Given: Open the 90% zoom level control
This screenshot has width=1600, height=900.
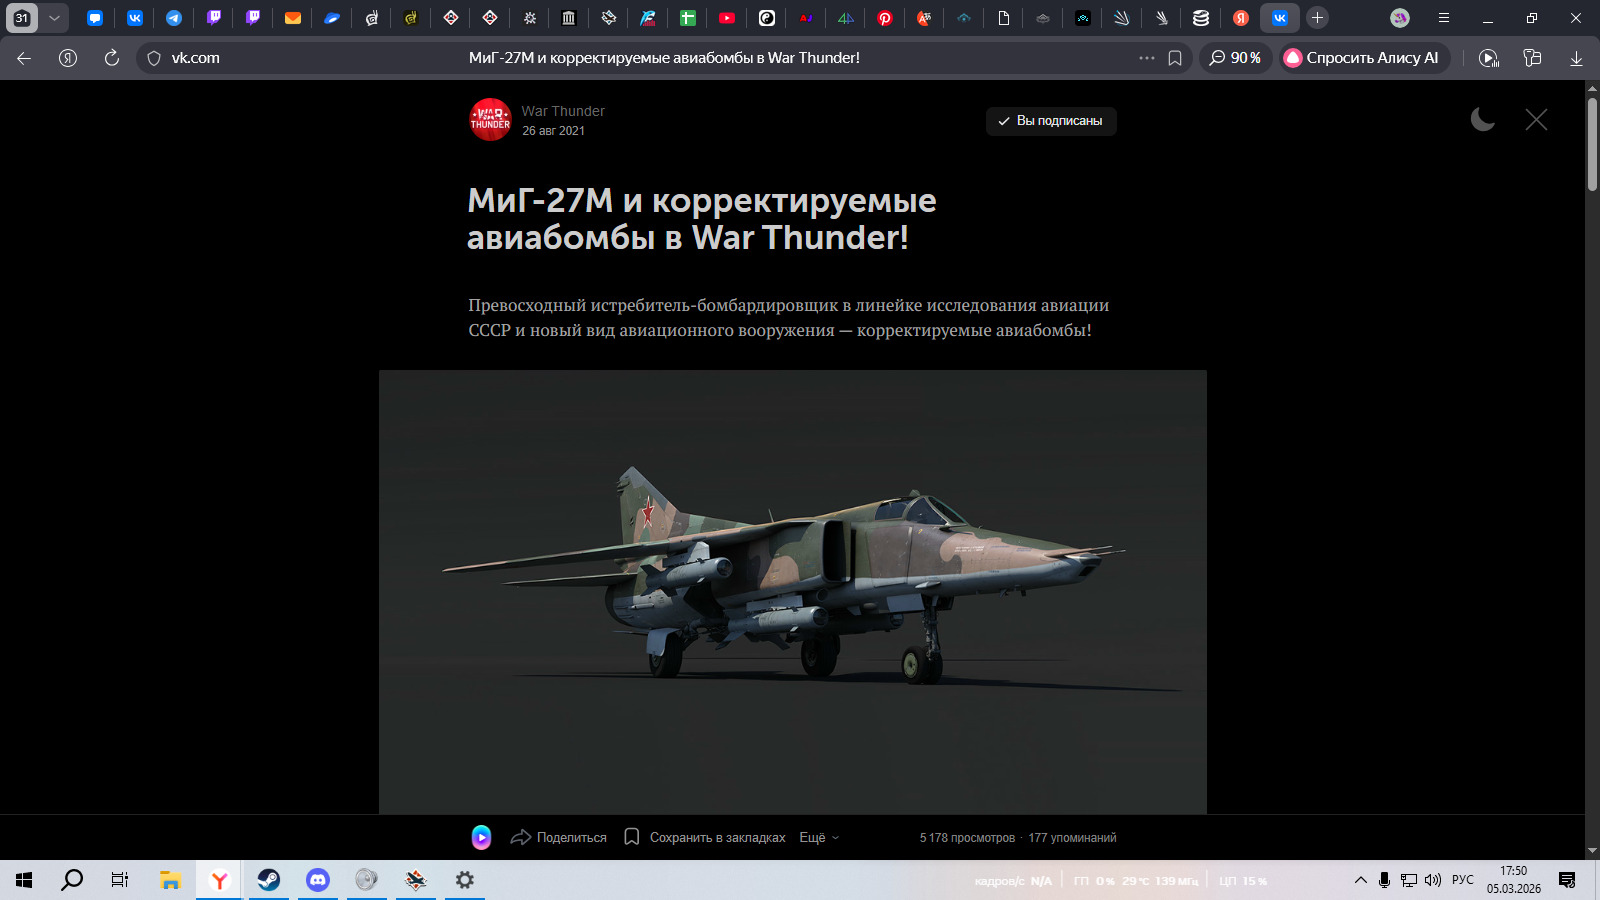Looking at the screenshot, I should tap(1235, 58).
